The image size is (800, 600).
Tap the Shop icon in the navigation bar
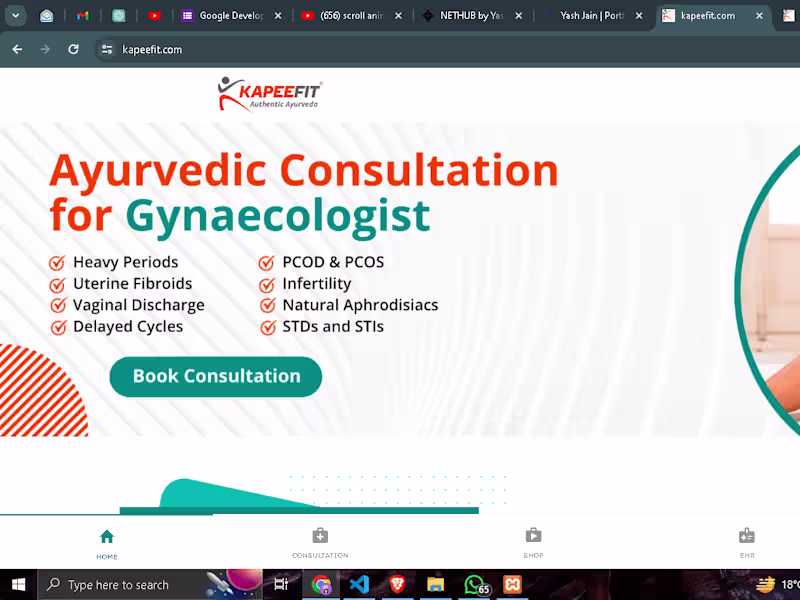pos(533,535)
